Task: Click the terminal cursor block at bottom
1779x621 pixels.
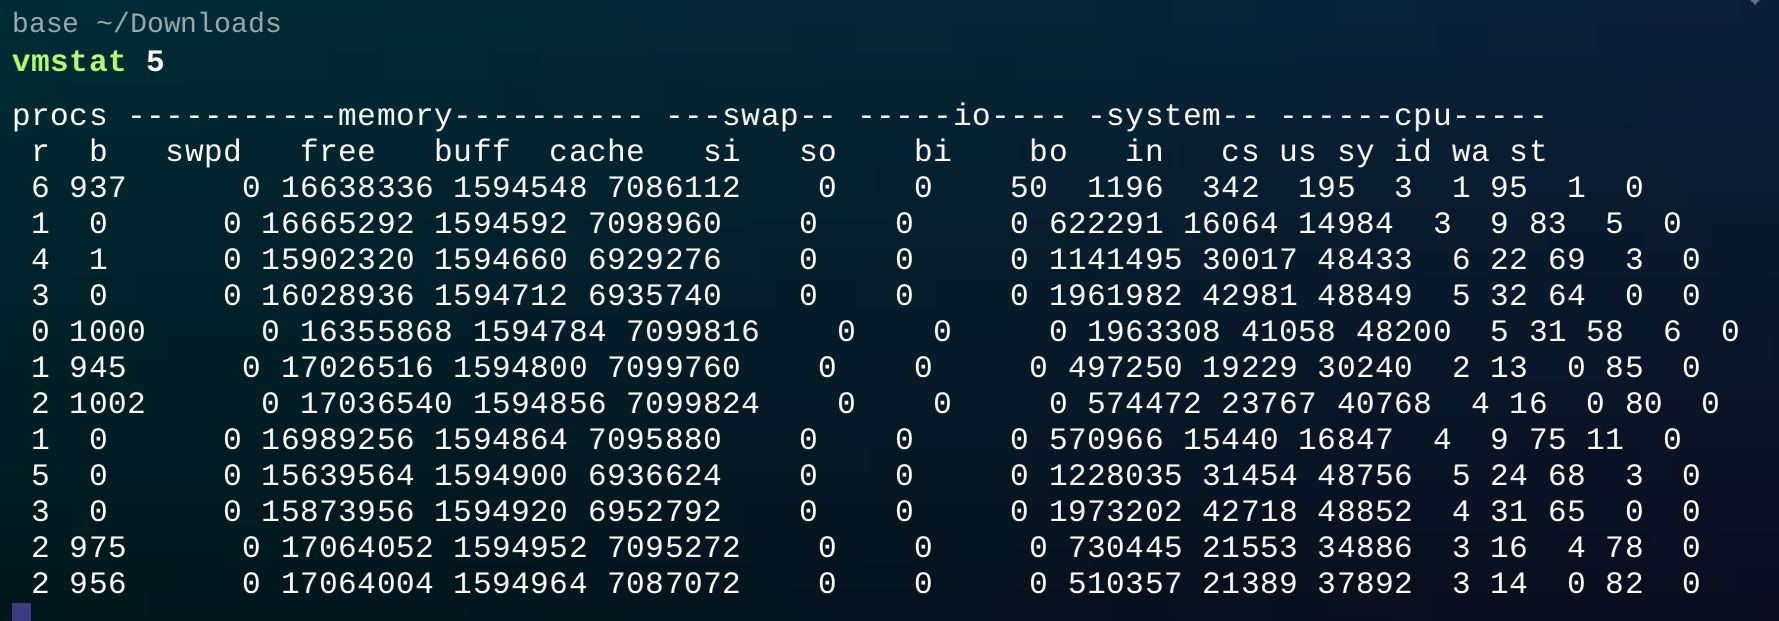Action: click(x=21, y=611)
